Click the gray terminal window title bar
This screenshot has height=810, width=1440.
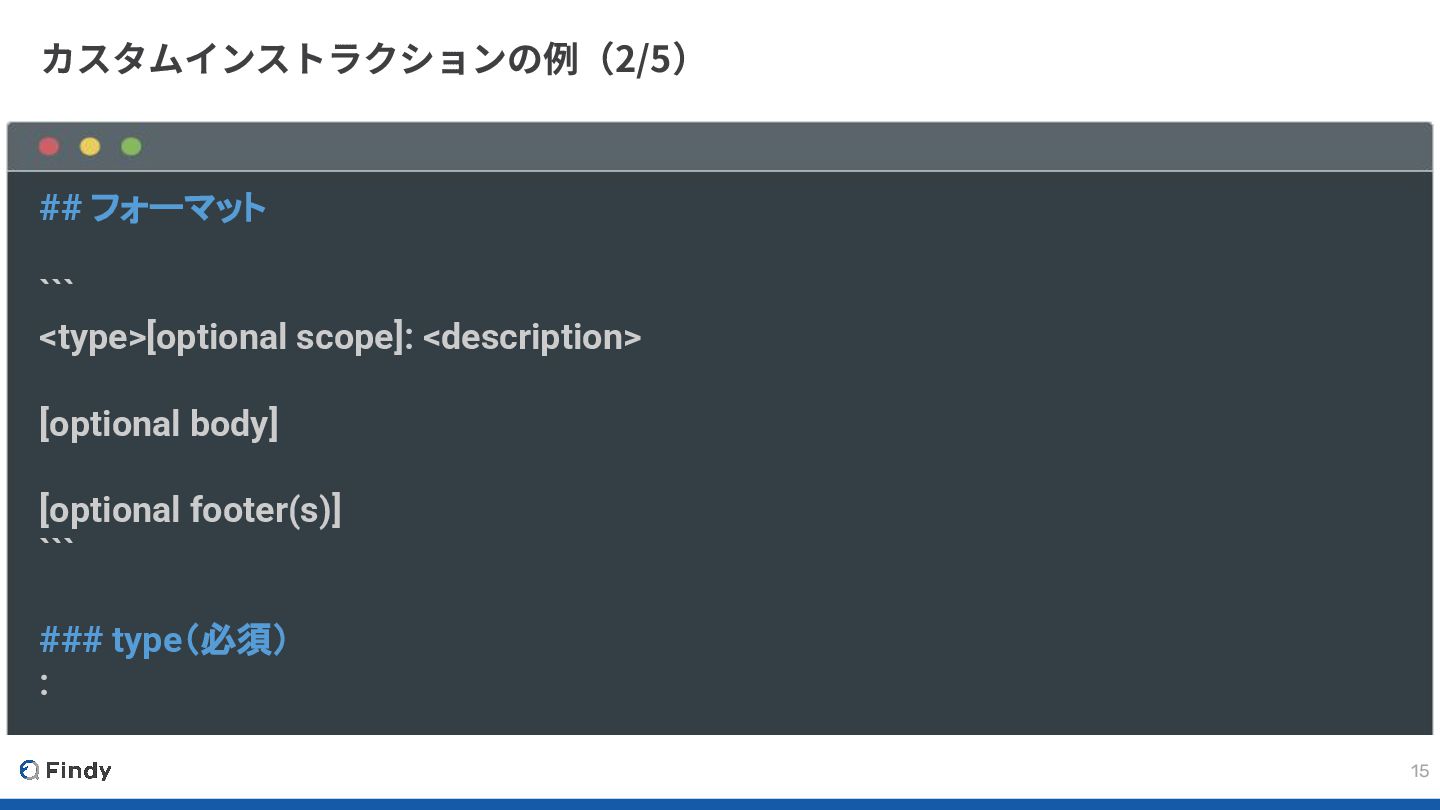(720, 147)
